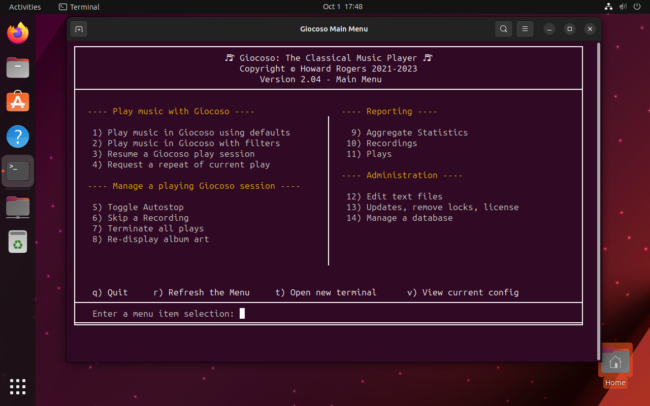Click 'Giocoso: The Classical Music Player' title

pos(328,58)
